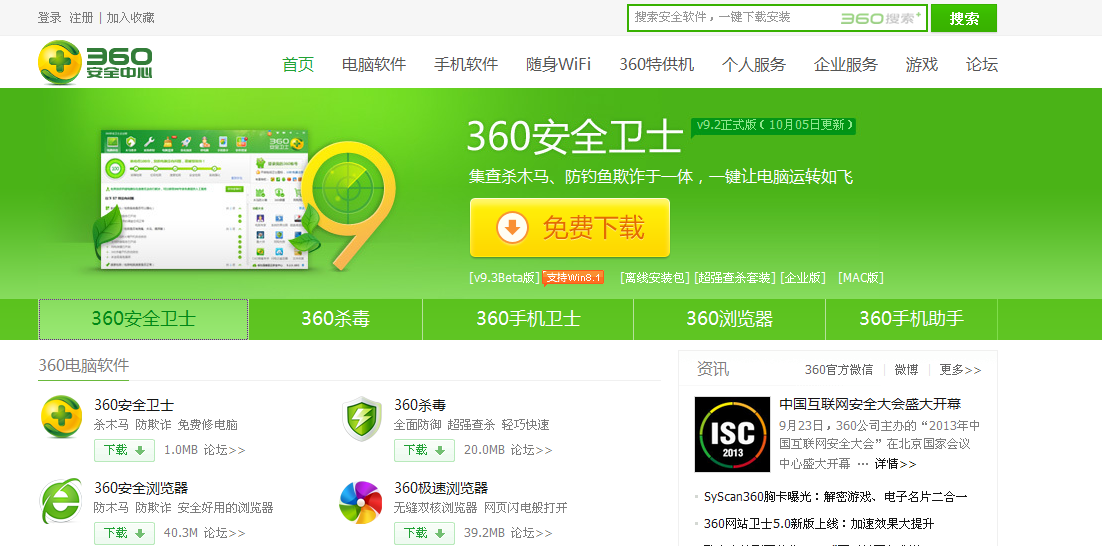
Task: Click the 离线安装包 link
Action: pyautogui.click(x=655, y=278)
